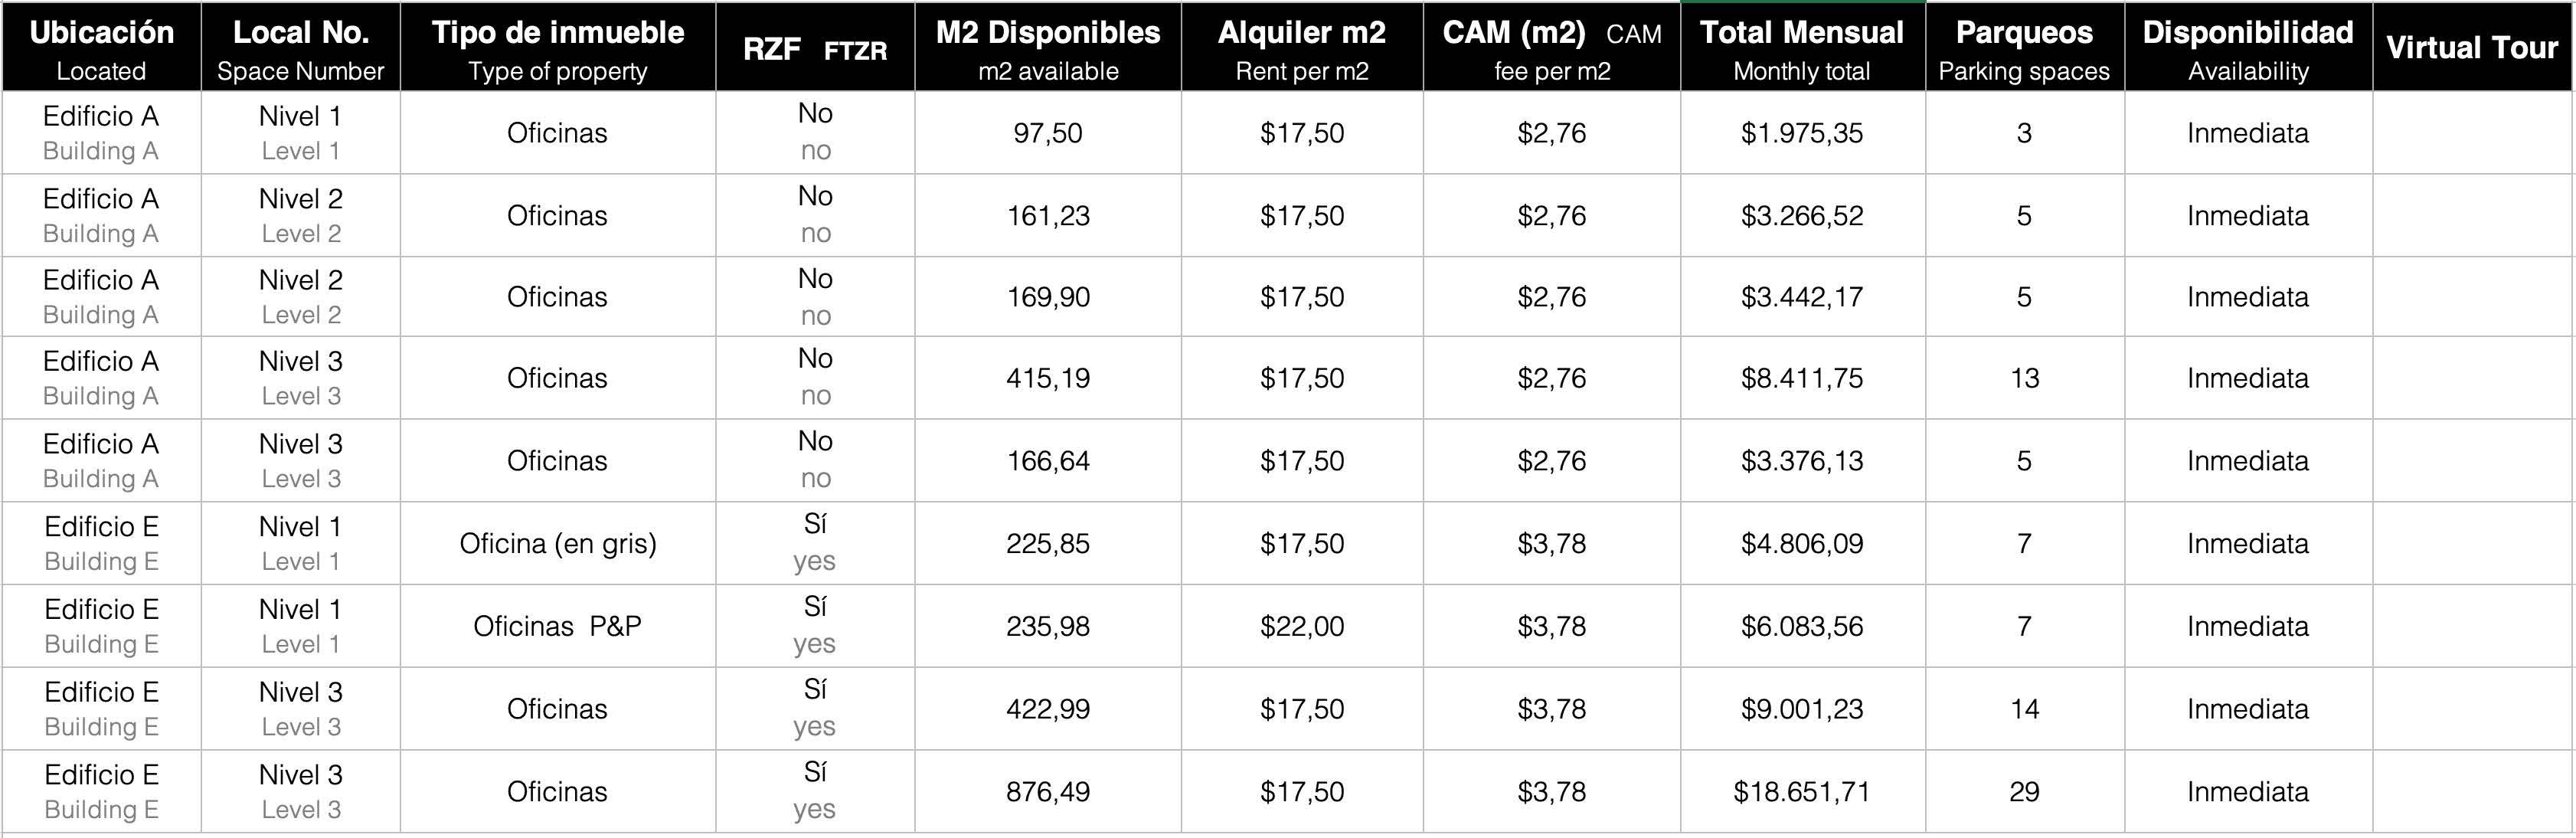
Task: Click the Oficinas P&P property cell
Action: point(558,626)
